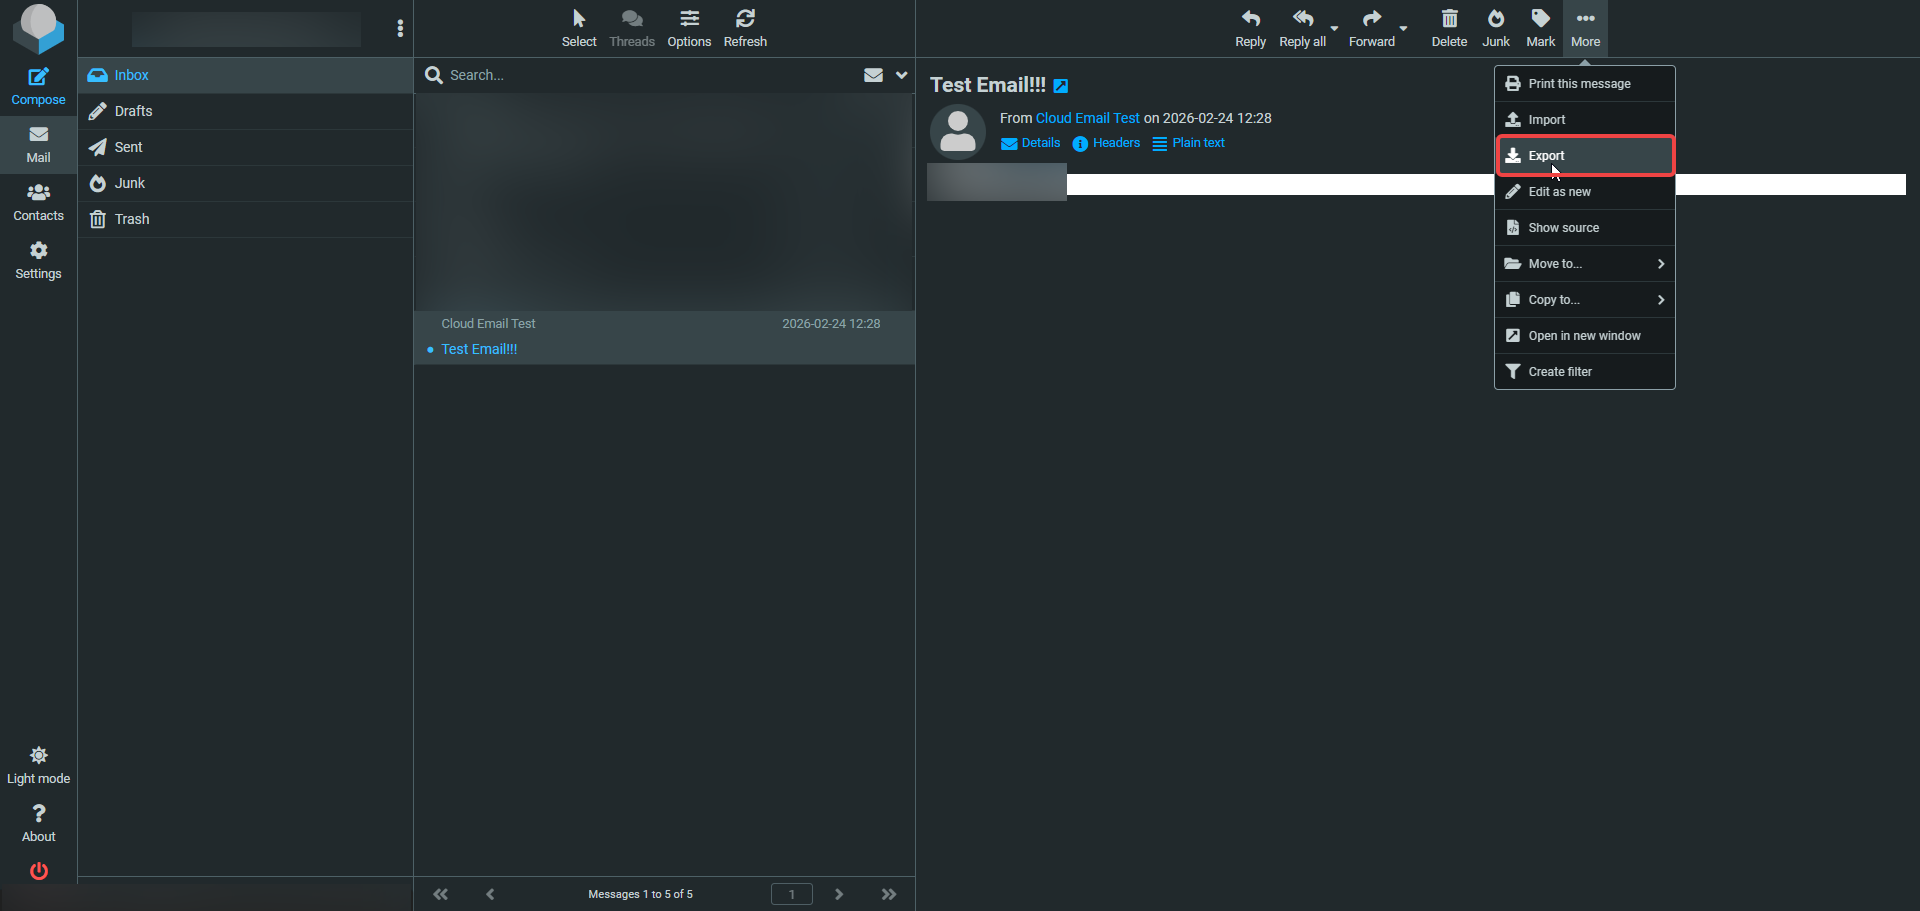Go to next page of messages
The width and height of the screenshot is (1920, 911).
coord(839,894)
